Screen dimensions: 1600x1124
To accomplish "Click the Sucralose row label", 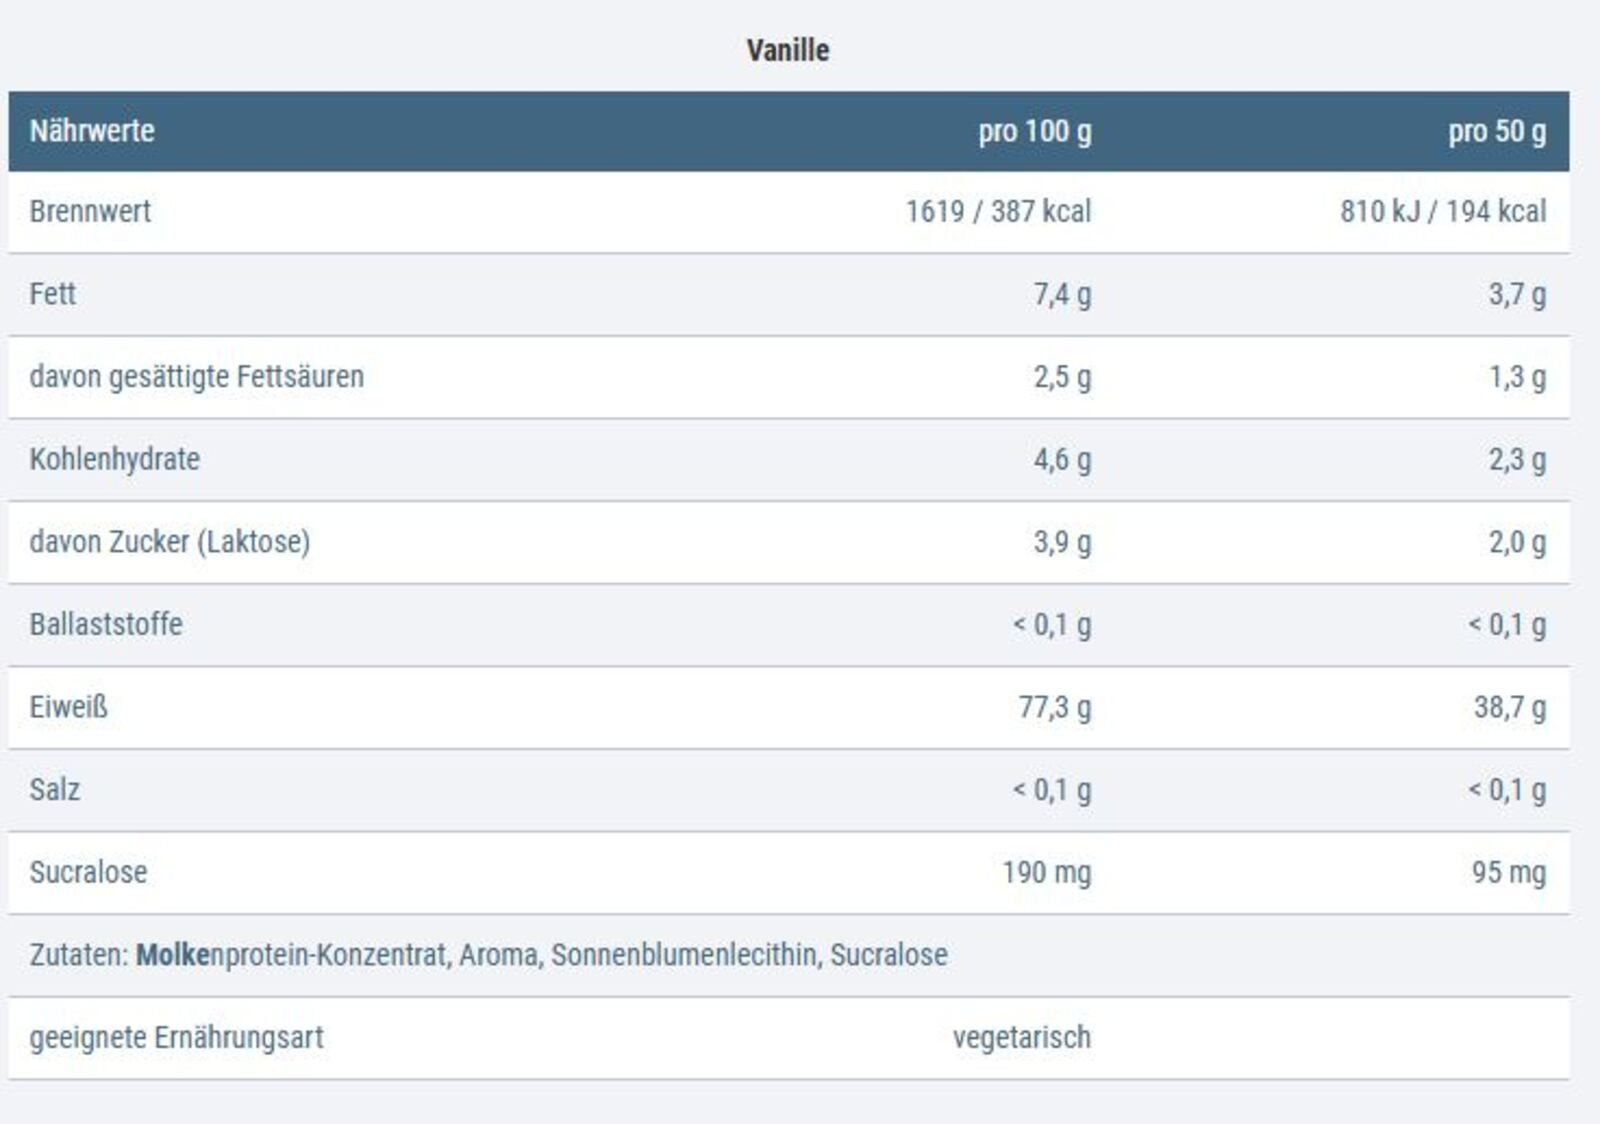I will coord(89,872).
